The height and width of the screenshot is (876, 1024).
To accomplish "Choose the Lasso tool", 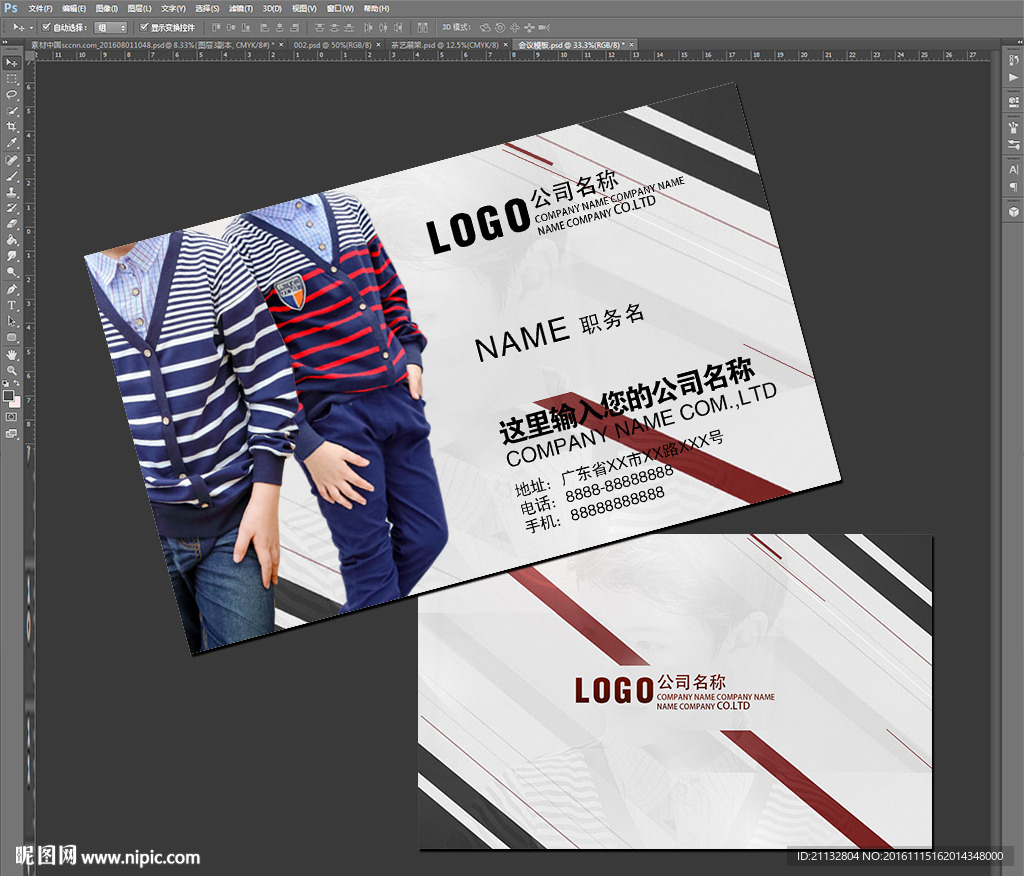I will point(12,94).
